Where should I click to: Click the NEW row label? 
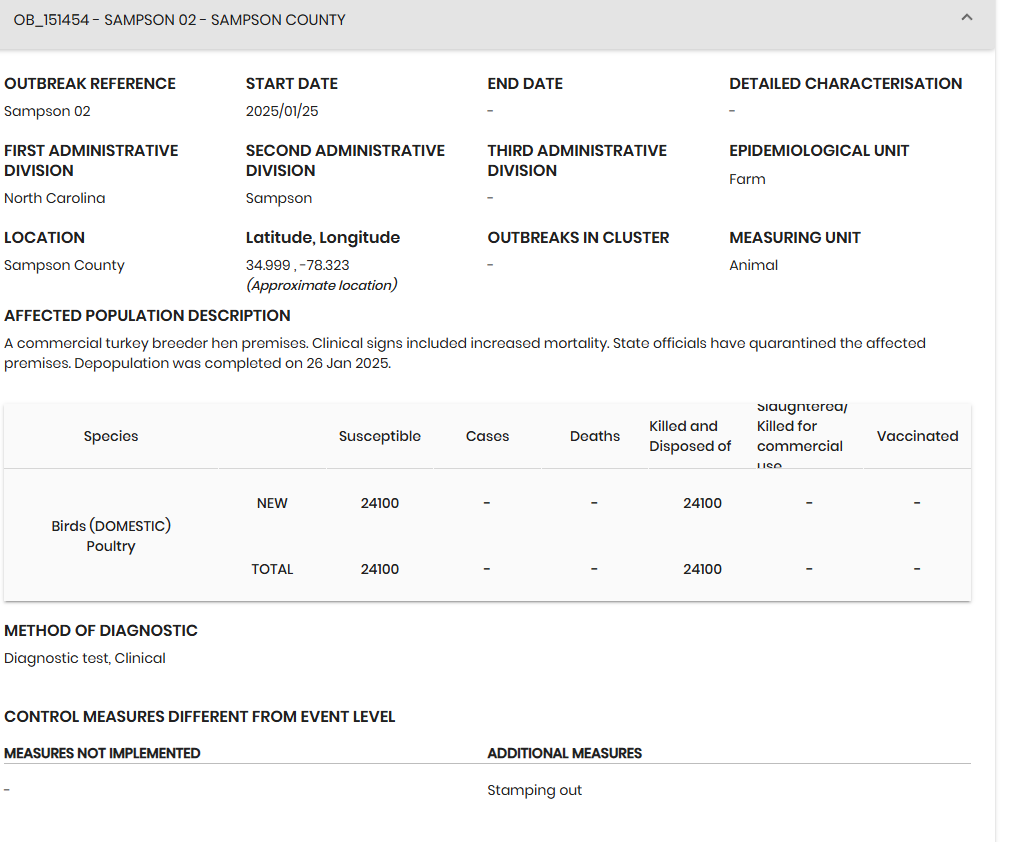click(272, 504)
